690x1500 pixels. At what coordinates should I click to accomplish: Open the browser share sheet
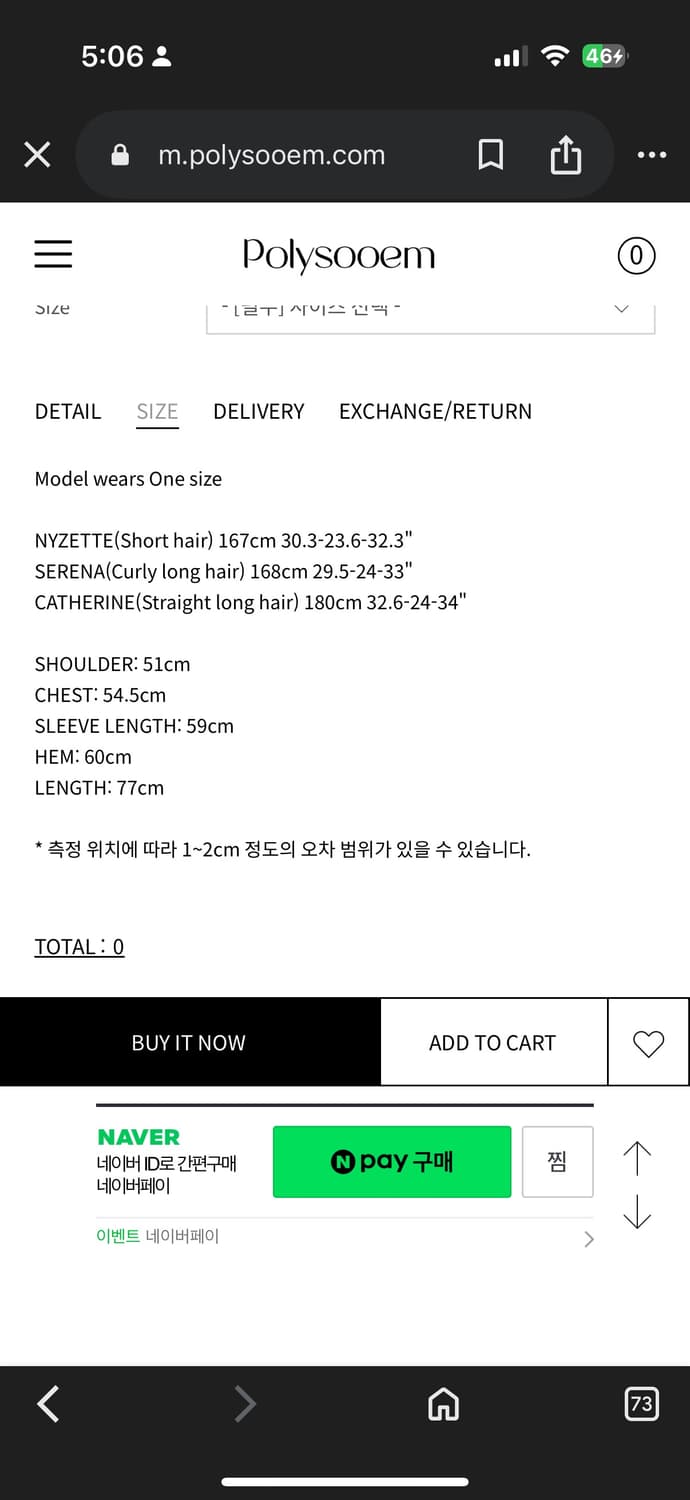point(566,155)
